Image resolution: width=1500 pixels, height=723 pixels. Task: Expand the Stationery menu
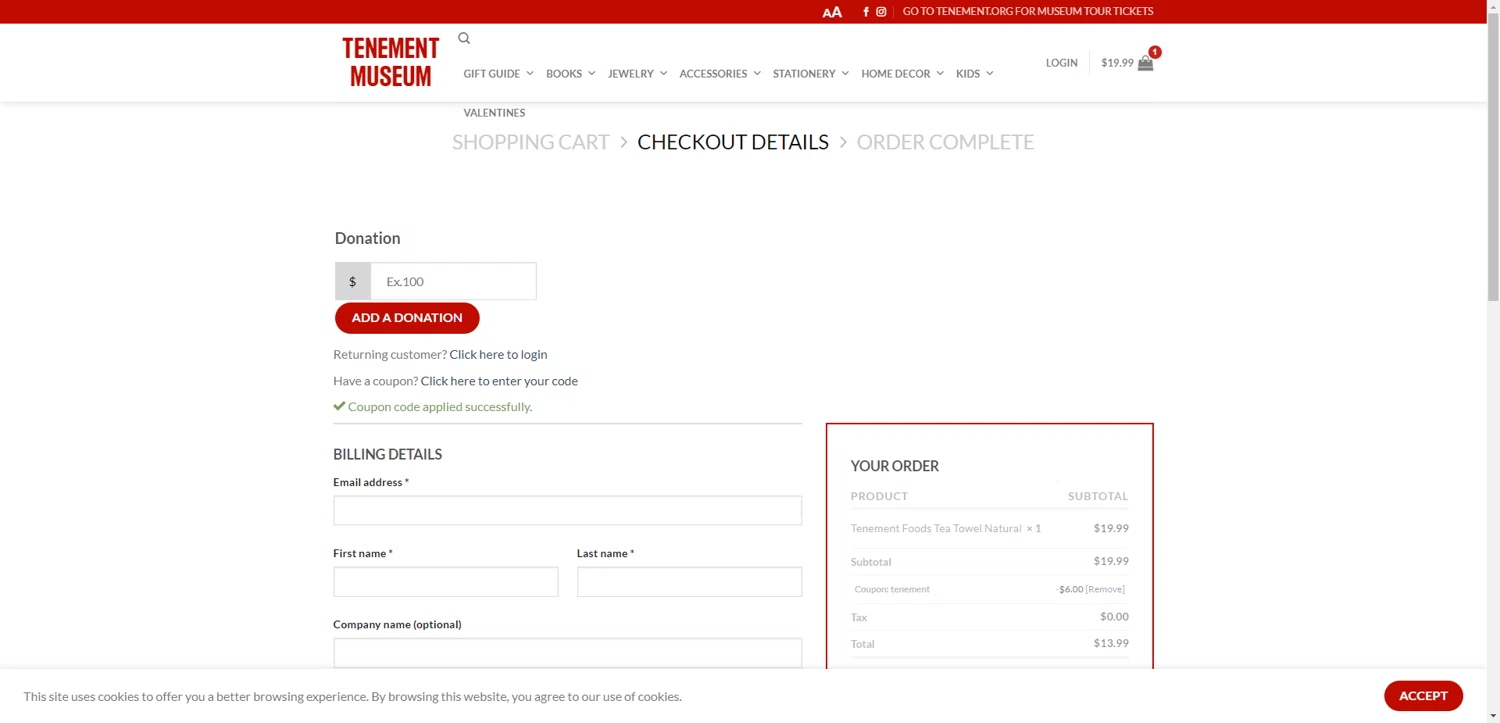click(x=810, y=73)
